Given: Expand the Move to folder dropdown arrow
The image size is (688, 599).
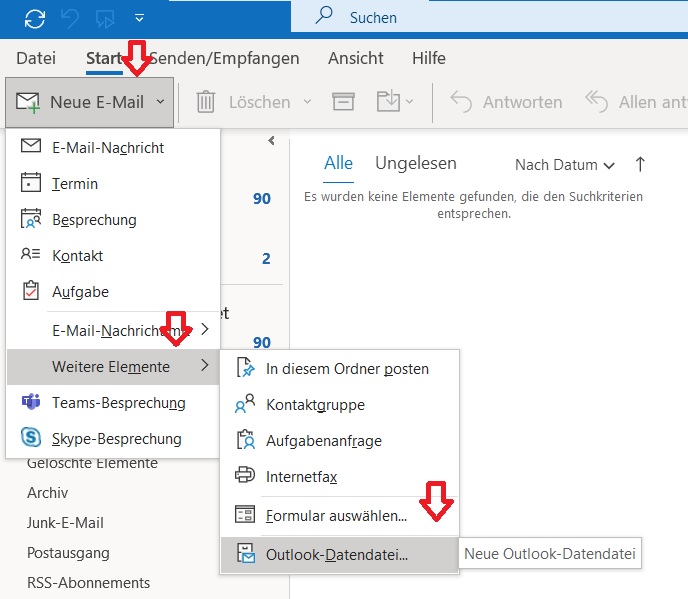Looking at the screenshot, I should click(x=409, y=102).
